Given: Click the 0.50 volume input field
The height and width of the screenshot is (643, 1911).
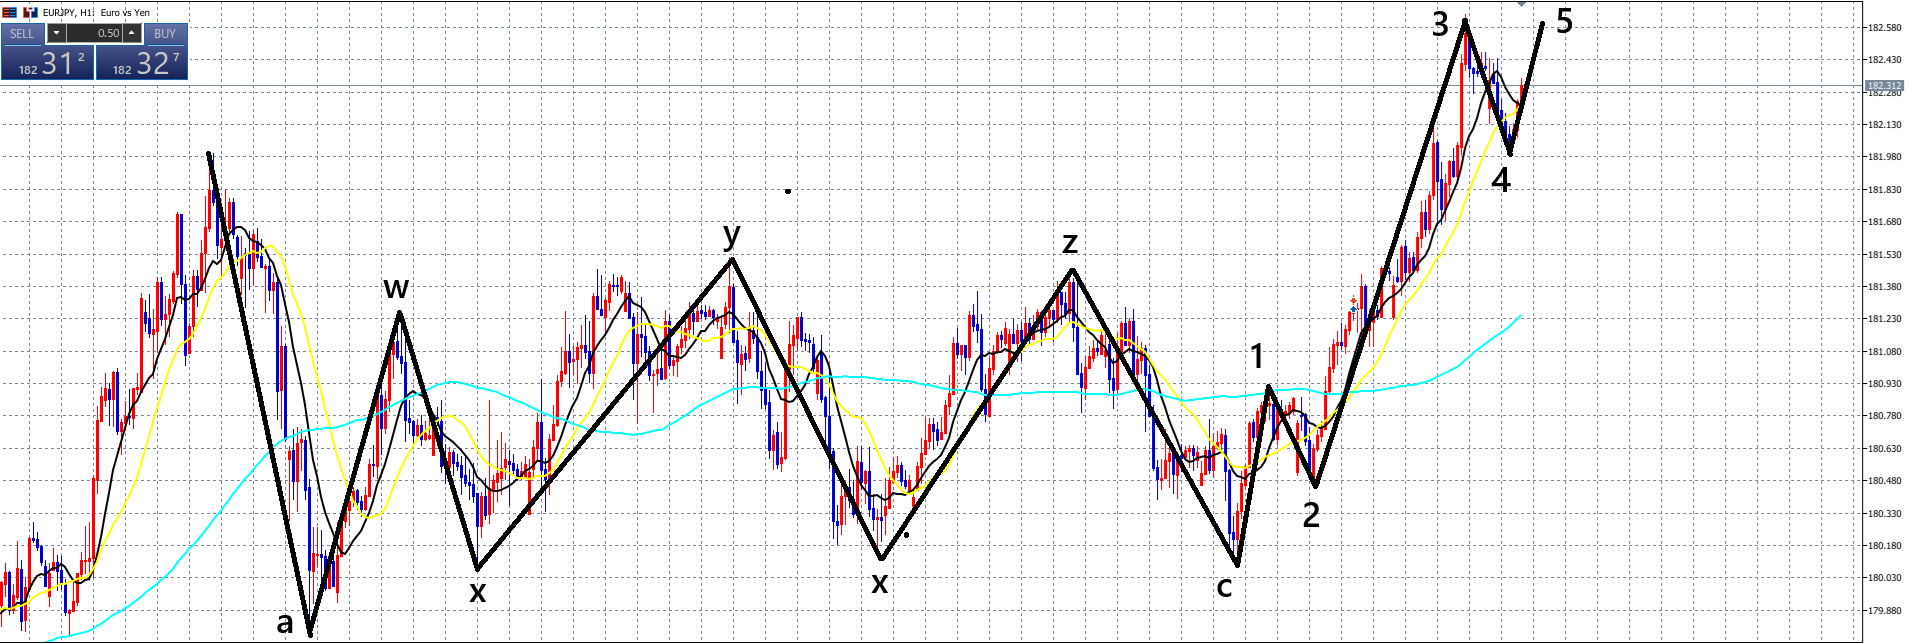Looking at the screenshot, I should click(94, 33).
